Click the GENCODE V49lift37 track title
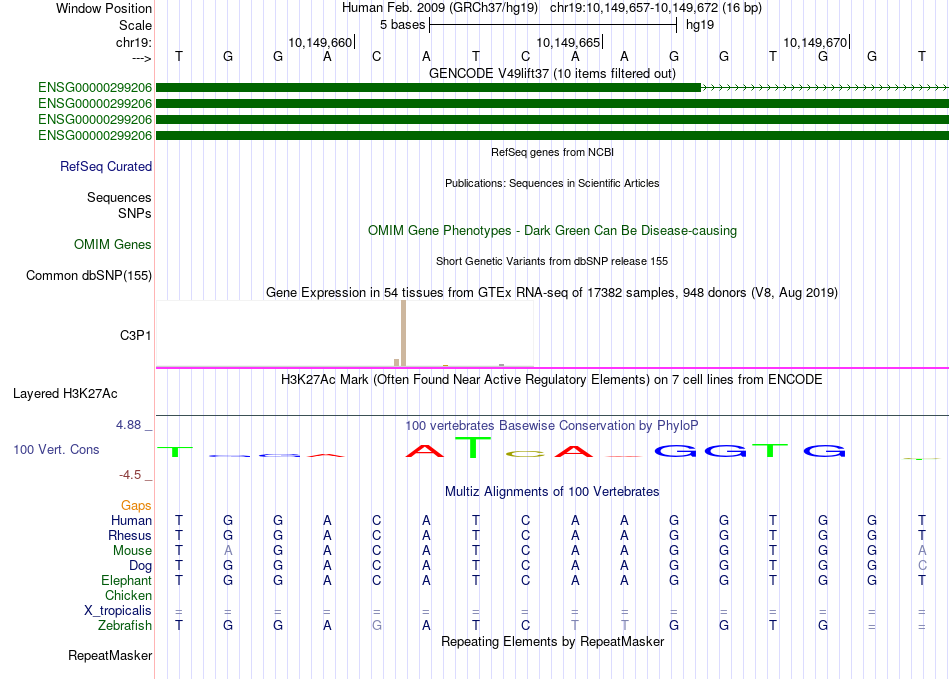The height and width of the screenshot is (679, 950). [x=552, y=74]
